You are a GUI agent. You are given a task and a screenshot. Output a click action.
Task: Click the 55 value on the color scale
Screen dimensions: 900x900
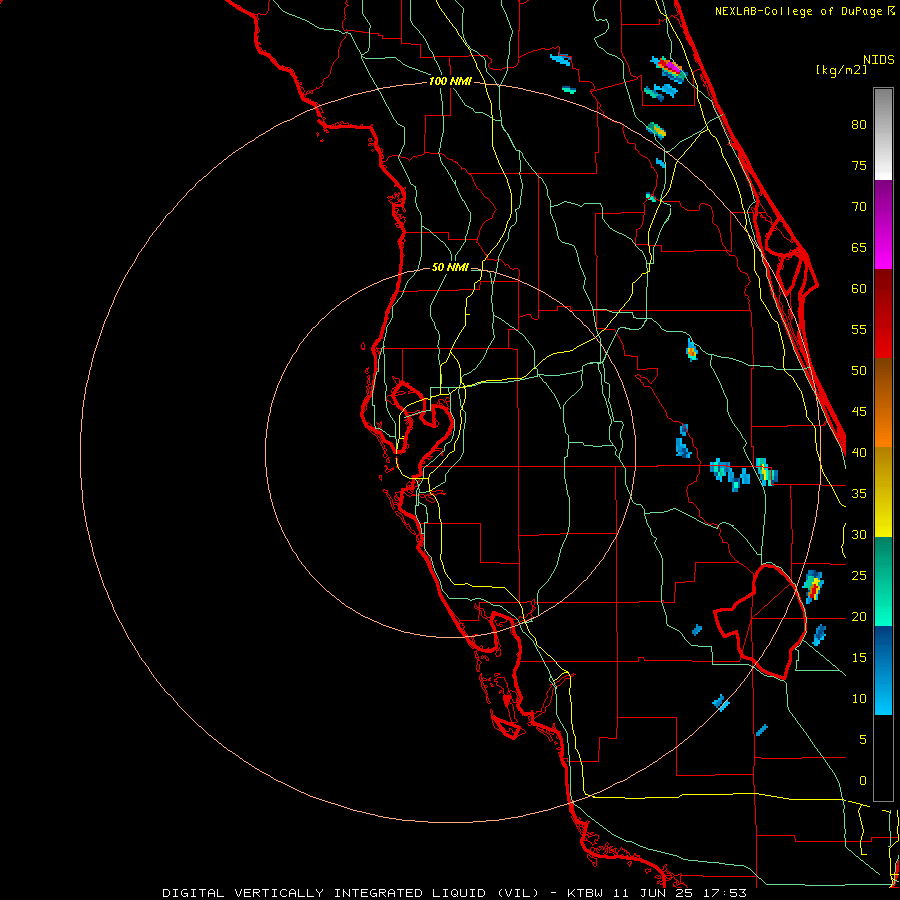point(859,329)
